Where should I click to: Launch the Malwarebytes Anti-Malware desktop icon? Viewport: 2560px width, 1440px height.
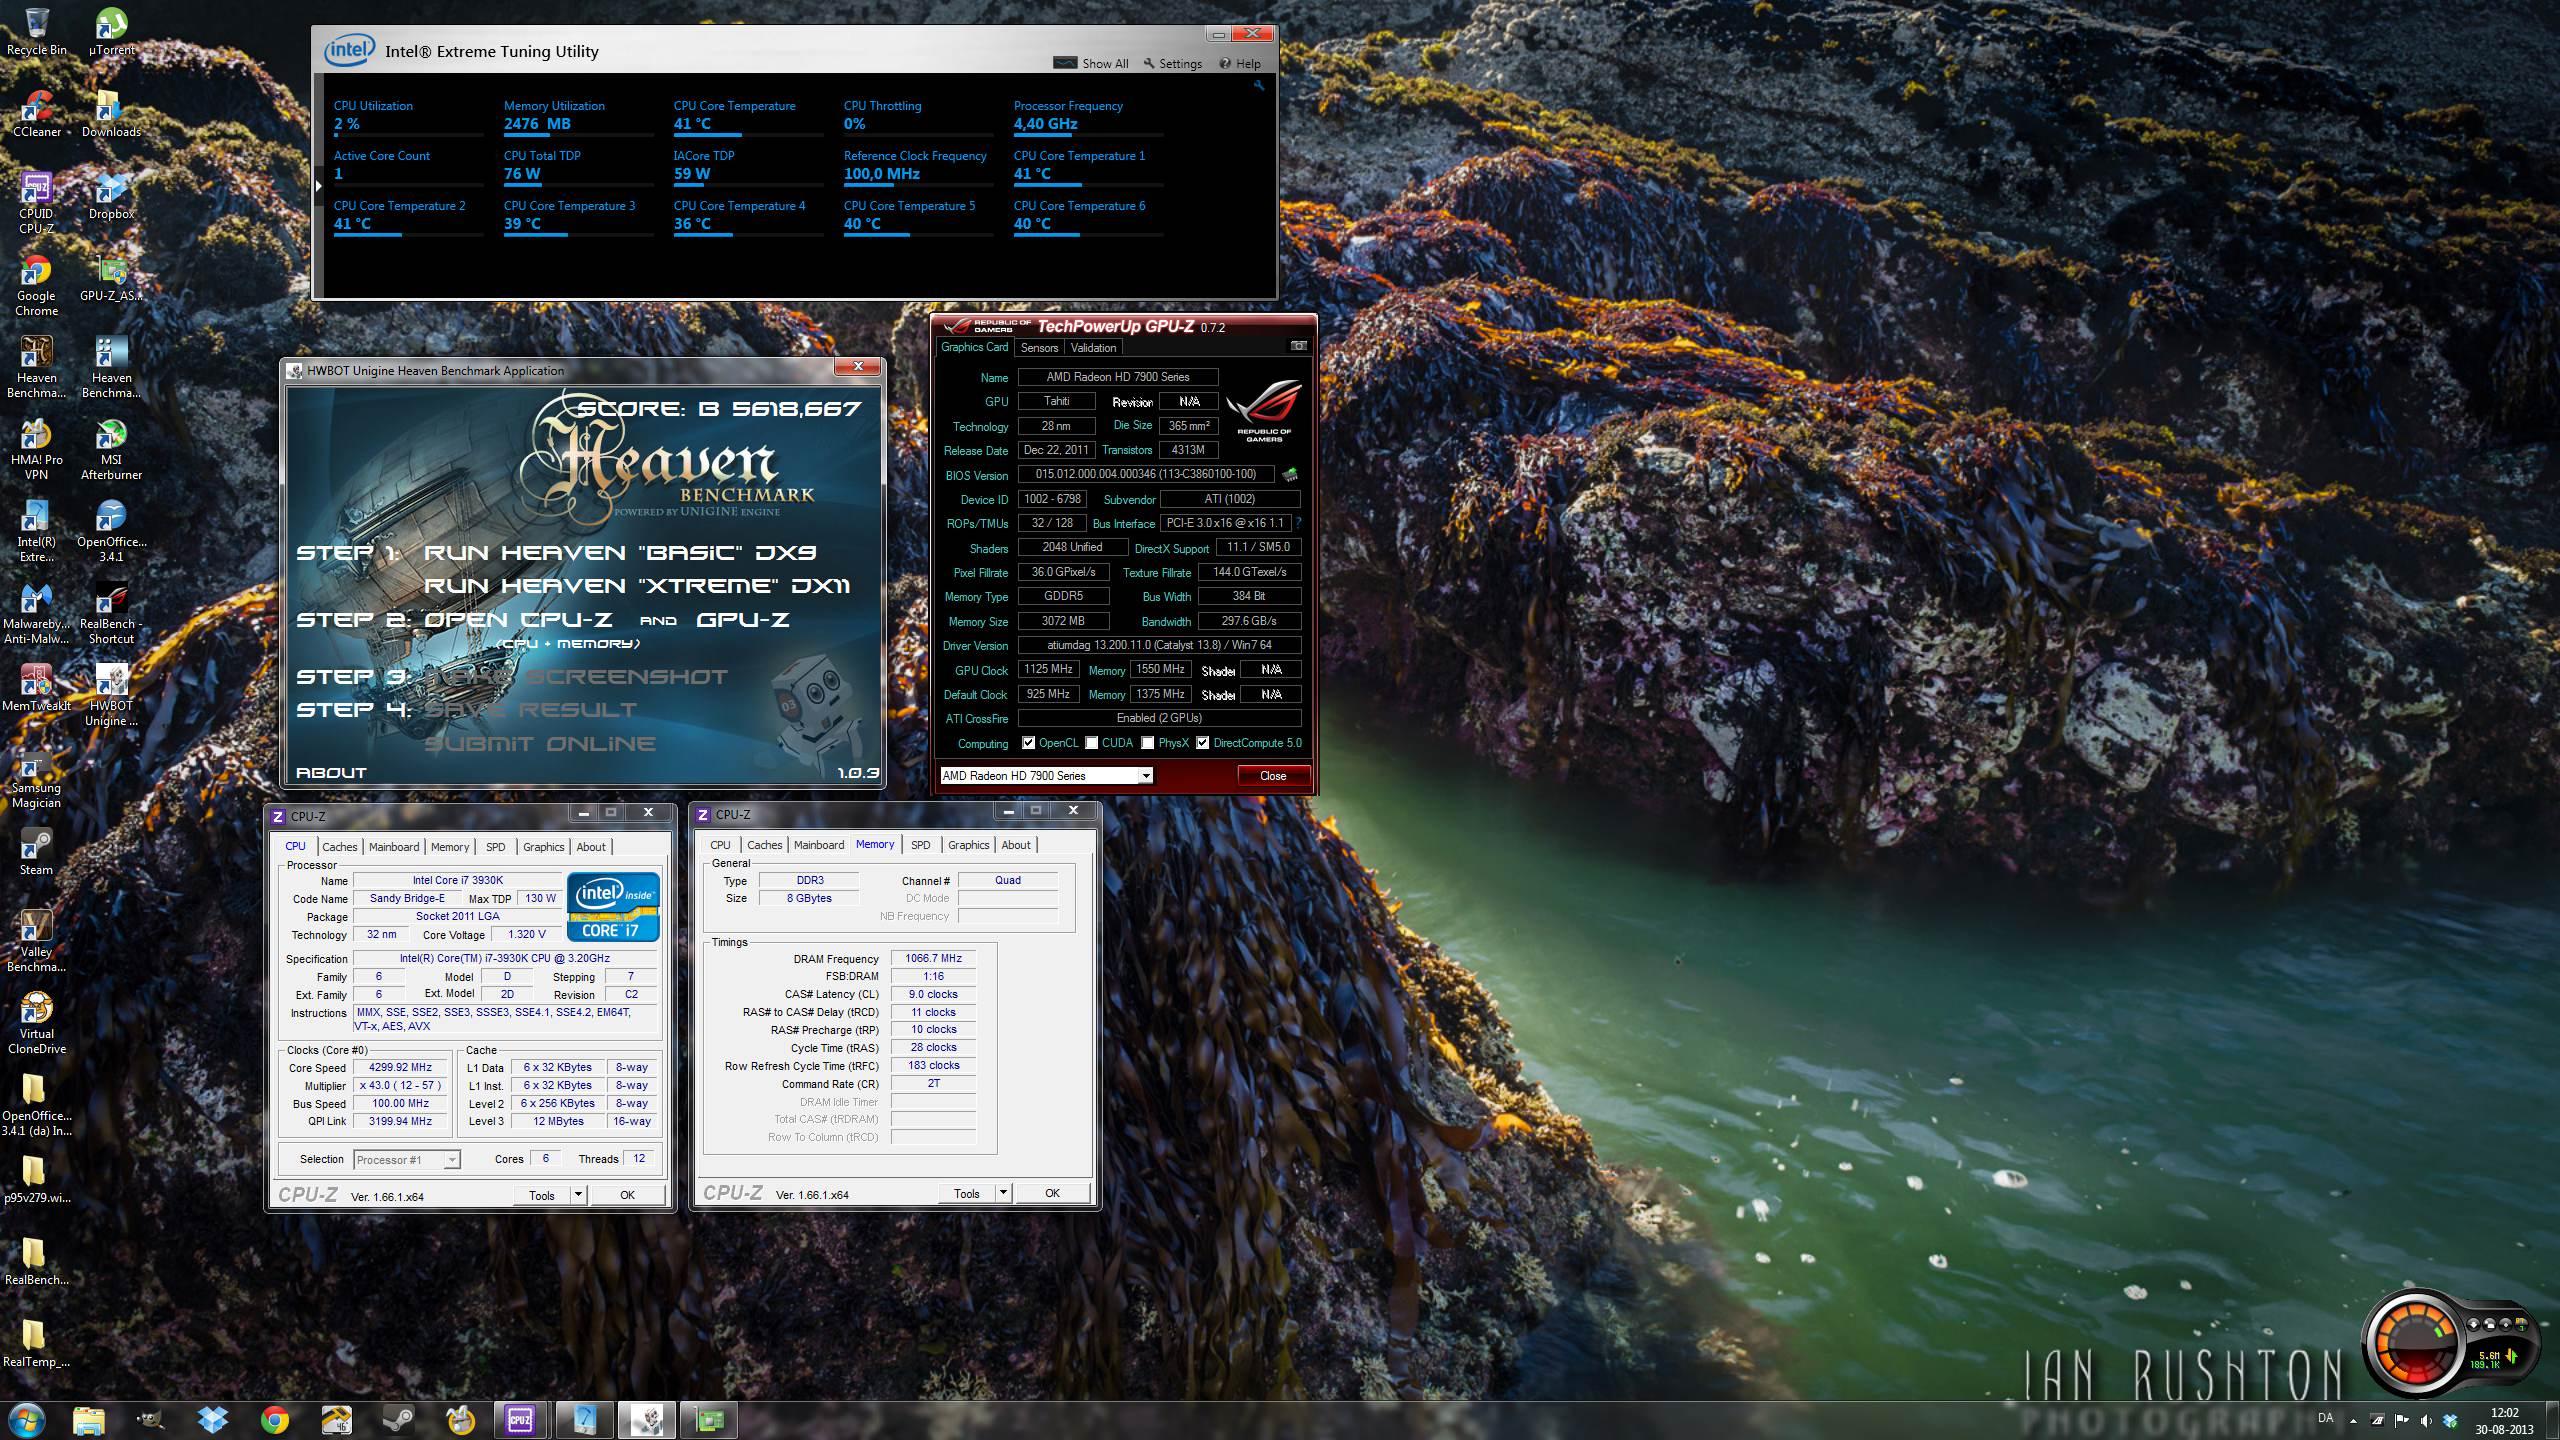pos(36,613)
